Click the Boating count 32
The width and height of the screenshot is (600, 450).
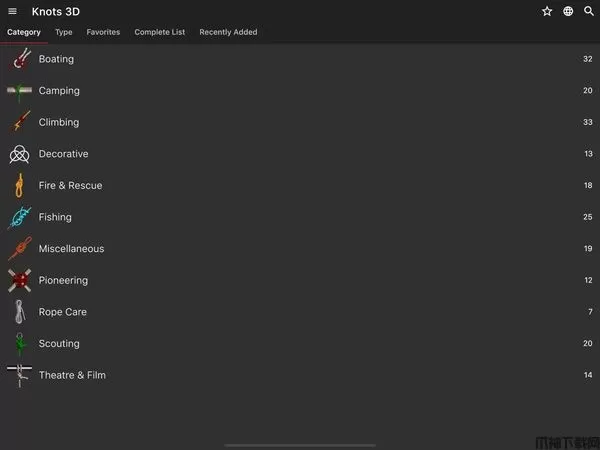point(588,59)
